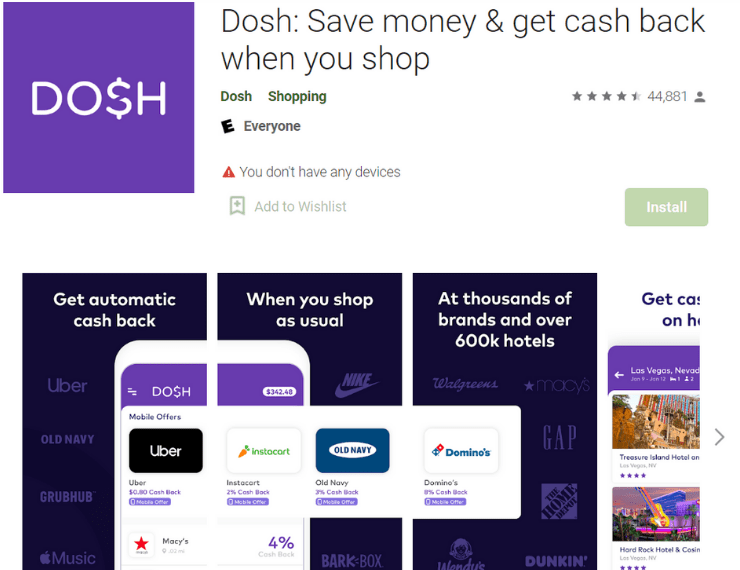740x570 pixels.
Task: Click the Everyone rating E icon
Action: 227,126
